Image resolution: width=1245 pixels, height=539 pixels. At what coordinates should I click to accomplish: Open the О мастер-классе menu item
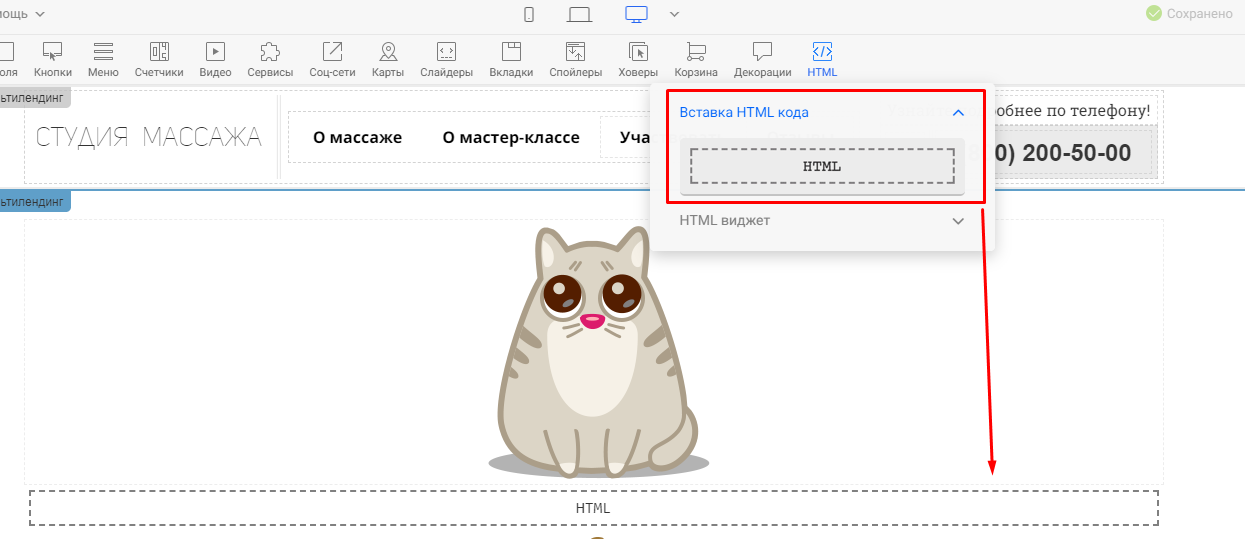[511, 137]
